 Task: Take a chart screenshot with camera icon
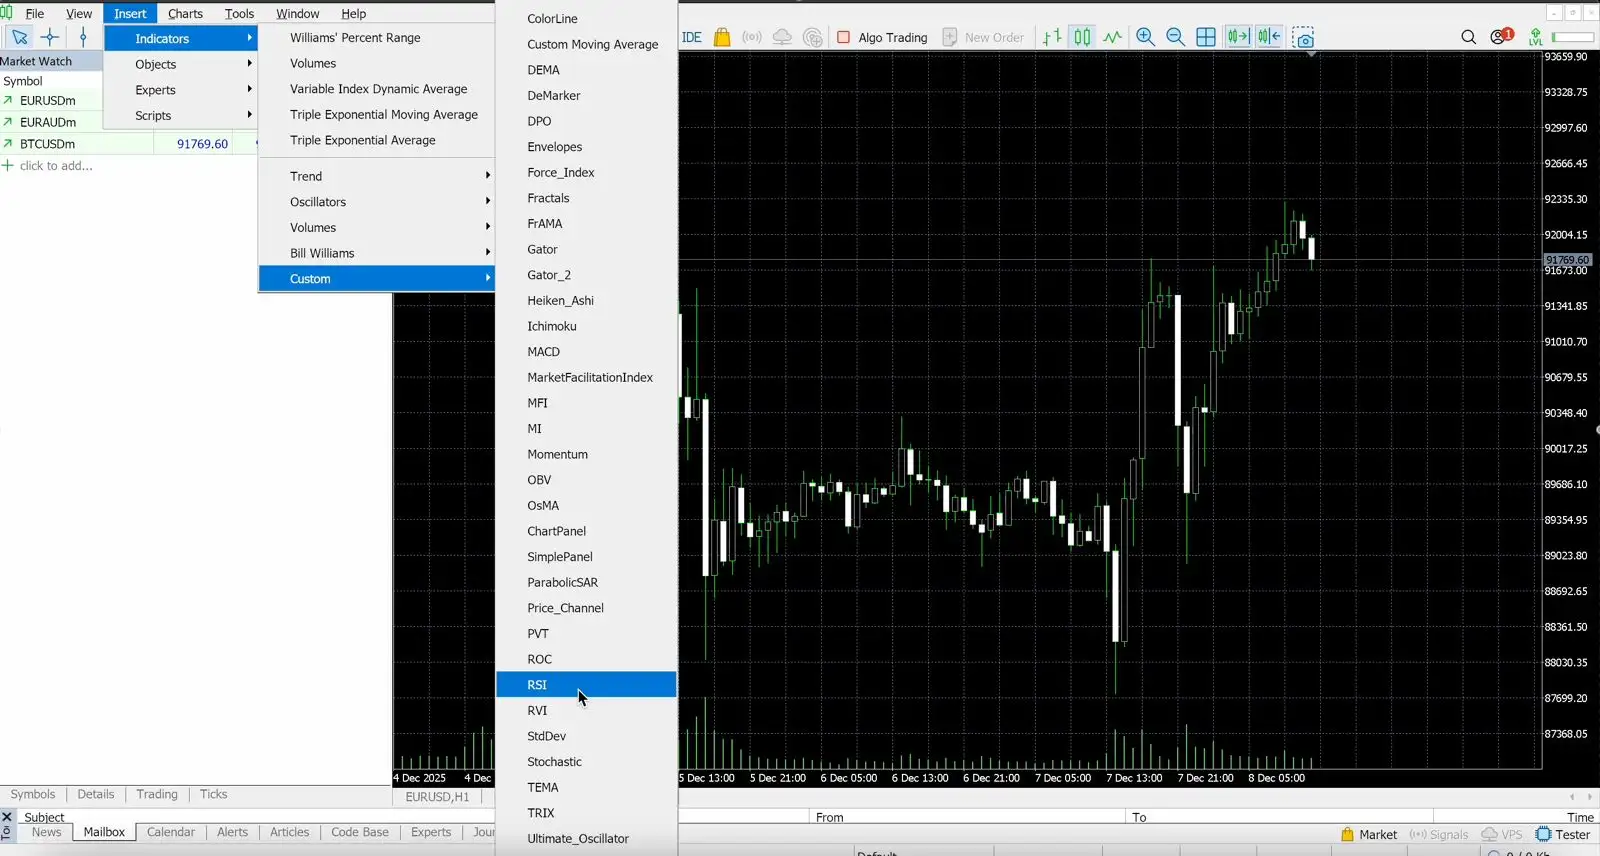pos(1303,38)
